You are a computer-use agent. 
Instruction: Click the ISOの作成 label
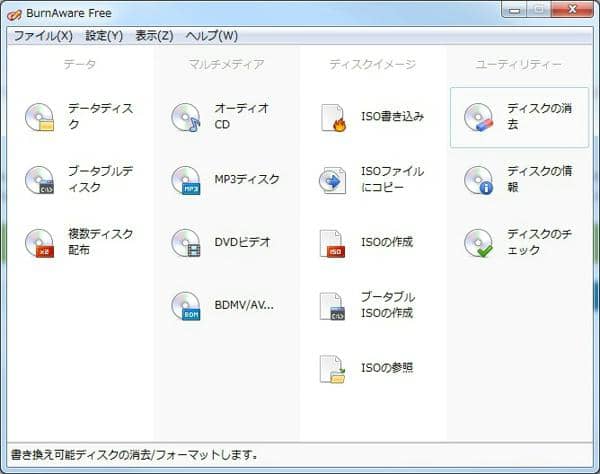pyautogui.click(x=387, y=242)
